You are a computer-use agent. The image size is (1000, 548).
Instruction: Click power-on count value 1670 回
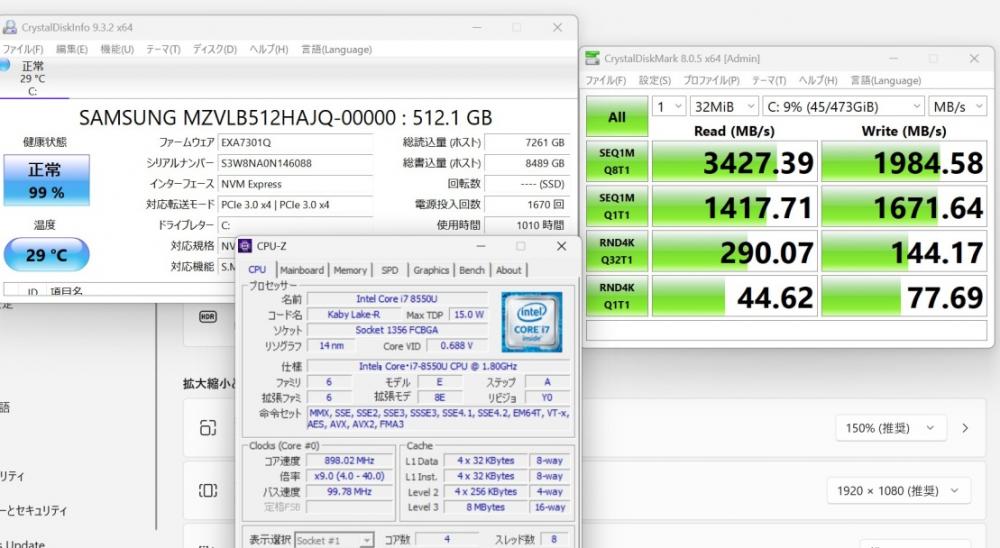coord(527,205)
